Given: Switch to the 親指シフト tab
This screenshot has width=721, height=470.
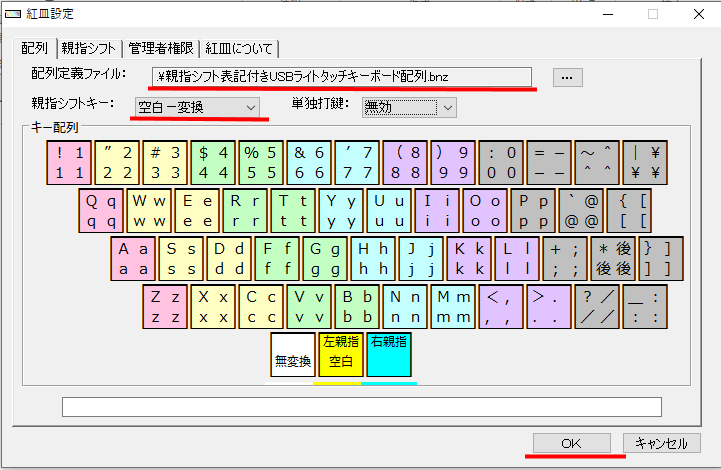Looking at the screenshot, I should [x=89, y=48].
